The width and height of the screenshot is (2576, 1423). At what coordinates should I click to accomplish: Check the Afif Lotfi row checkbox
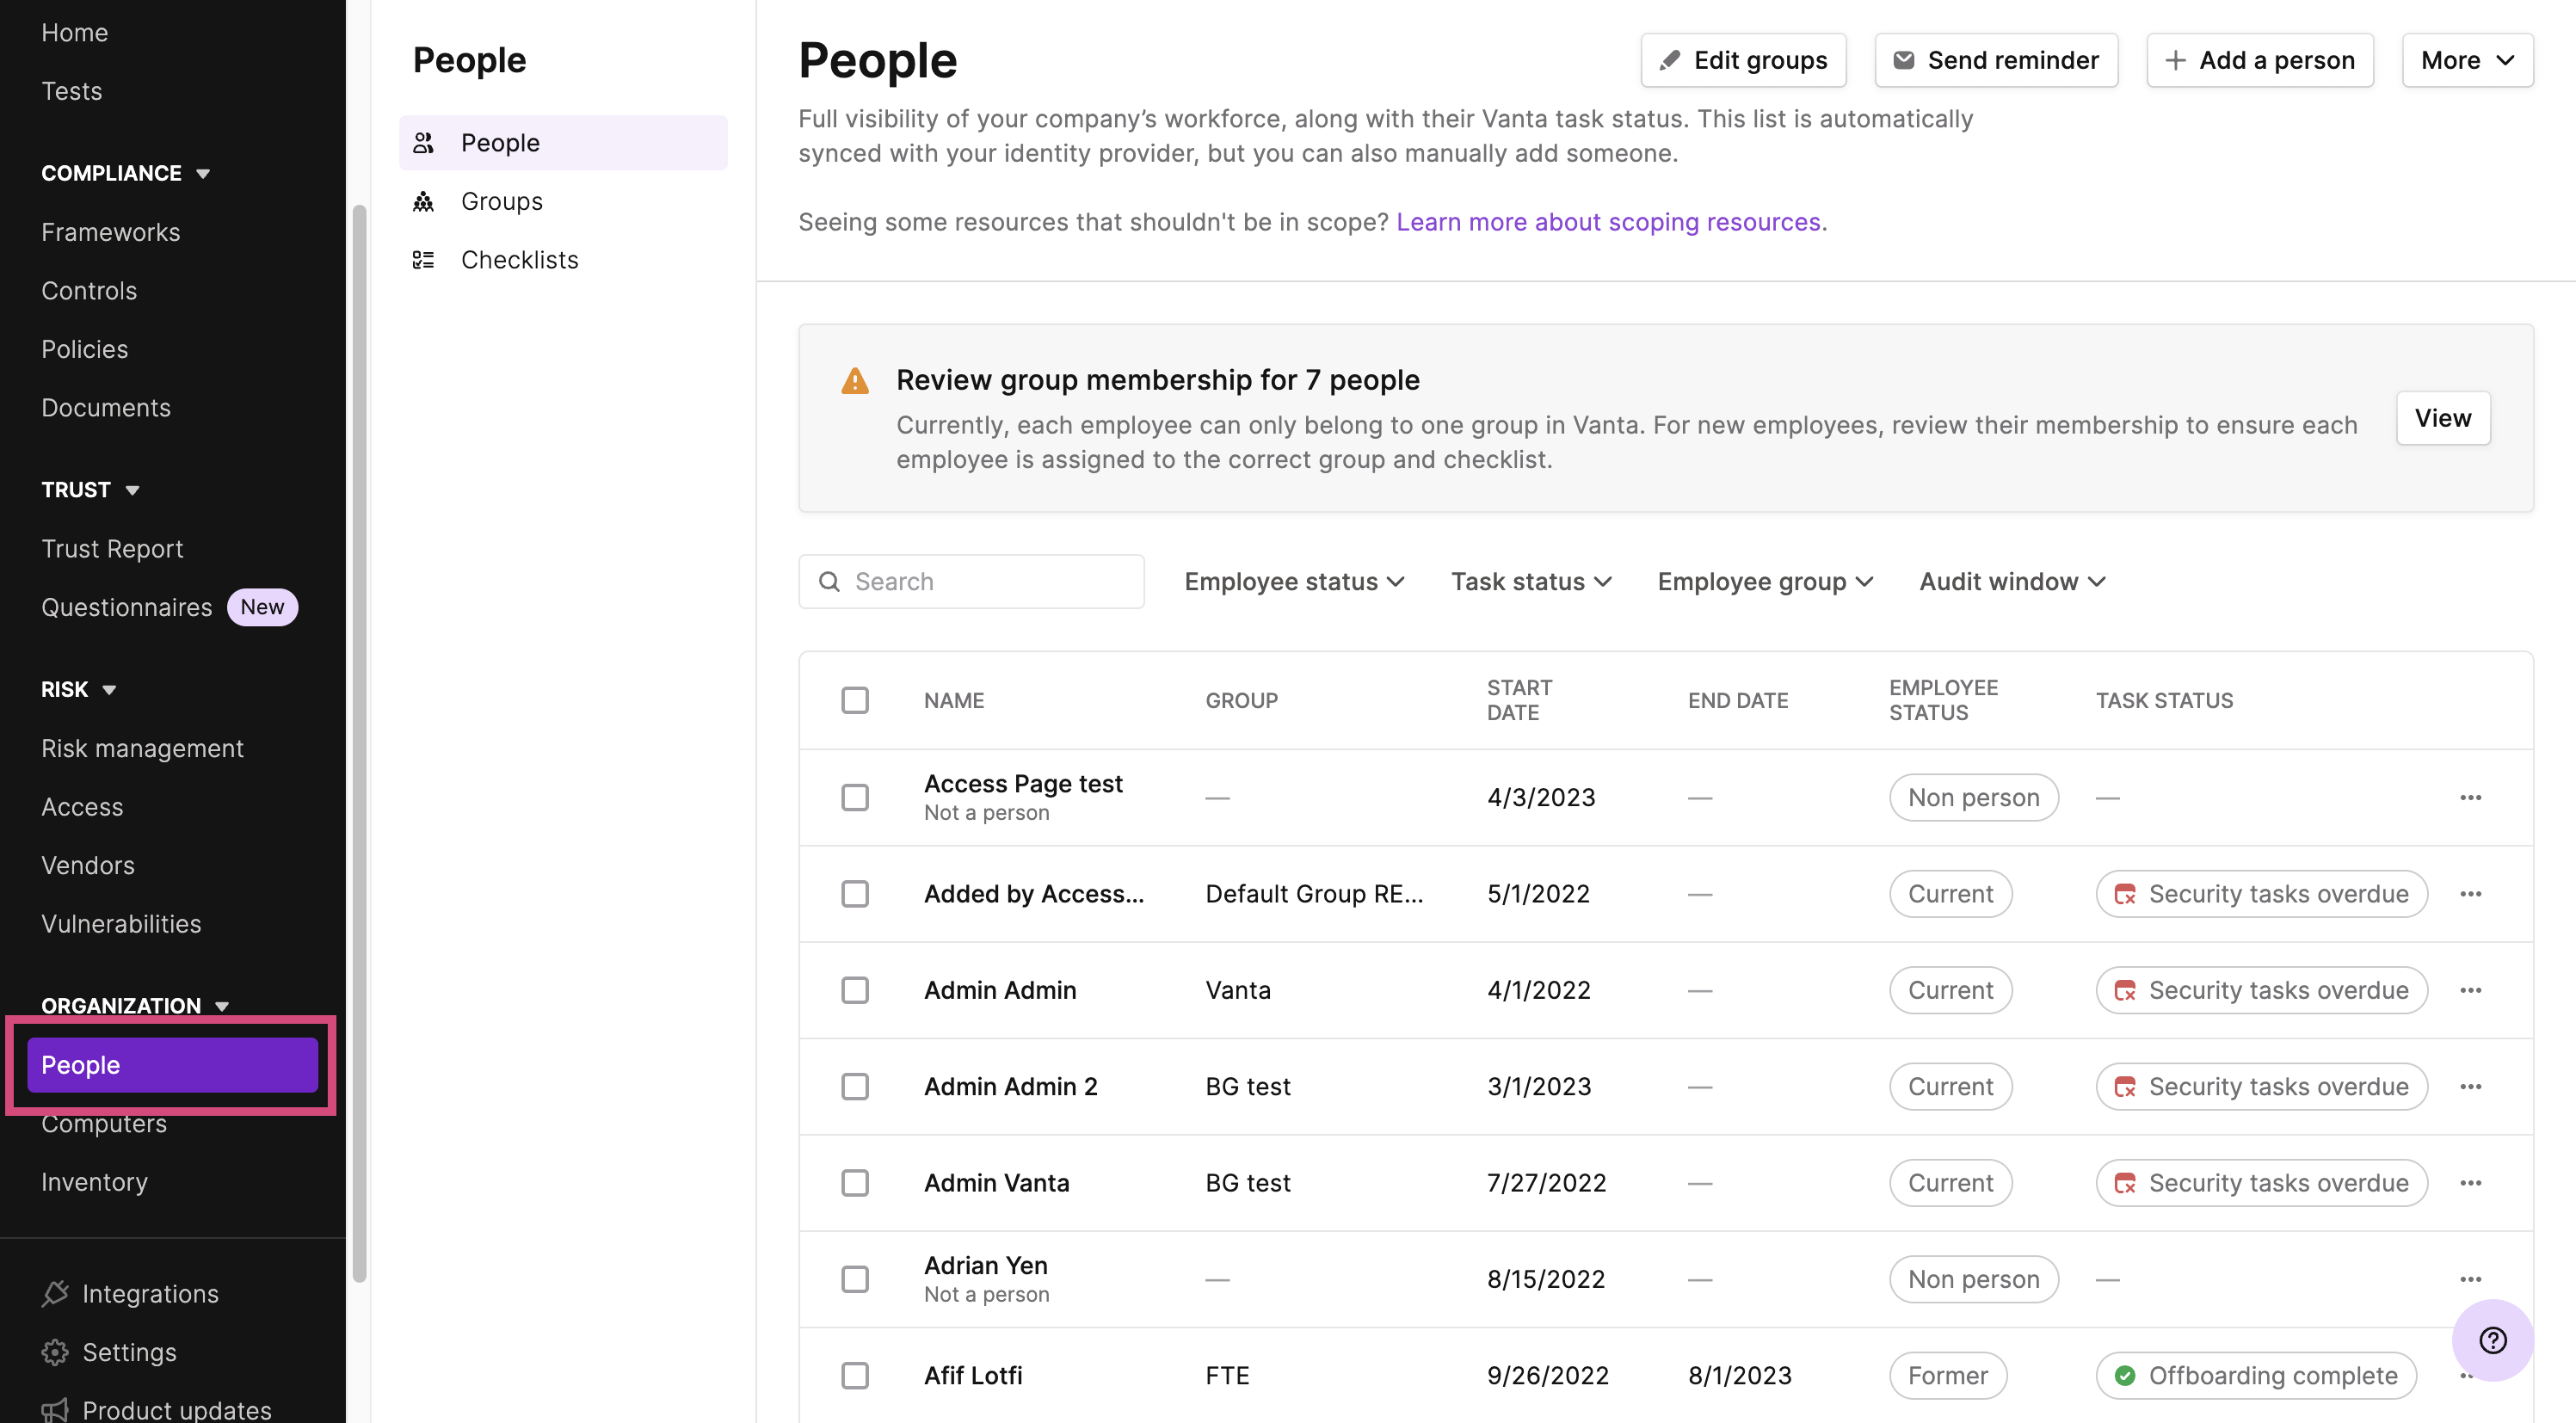click(x=855, y=1375)
